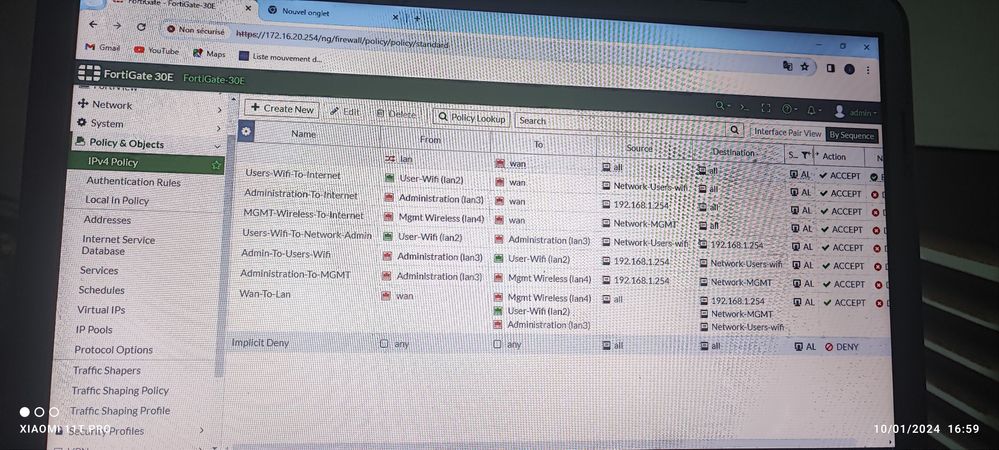This screenshot has height=450, width=999.
Task: Open Services page
Action: (x=99, y=270)
